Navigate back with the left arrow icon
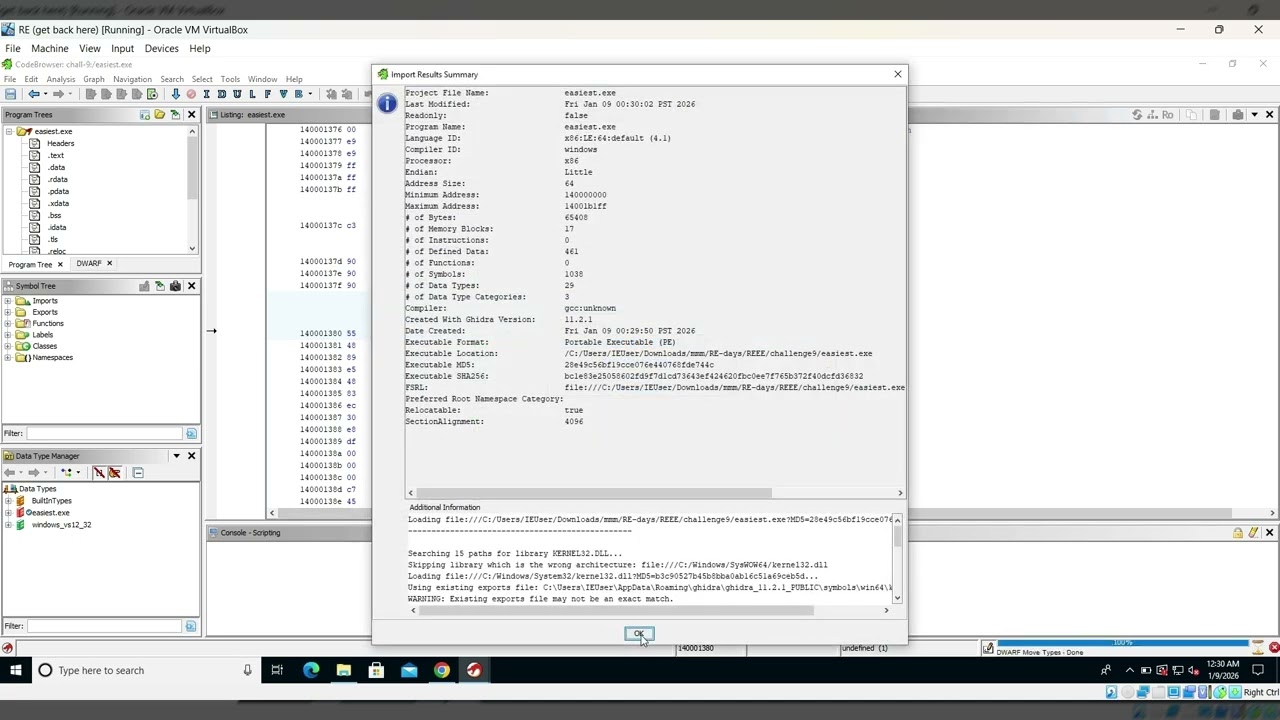The height and width of the screenshot is (720, 1280). 34,94
